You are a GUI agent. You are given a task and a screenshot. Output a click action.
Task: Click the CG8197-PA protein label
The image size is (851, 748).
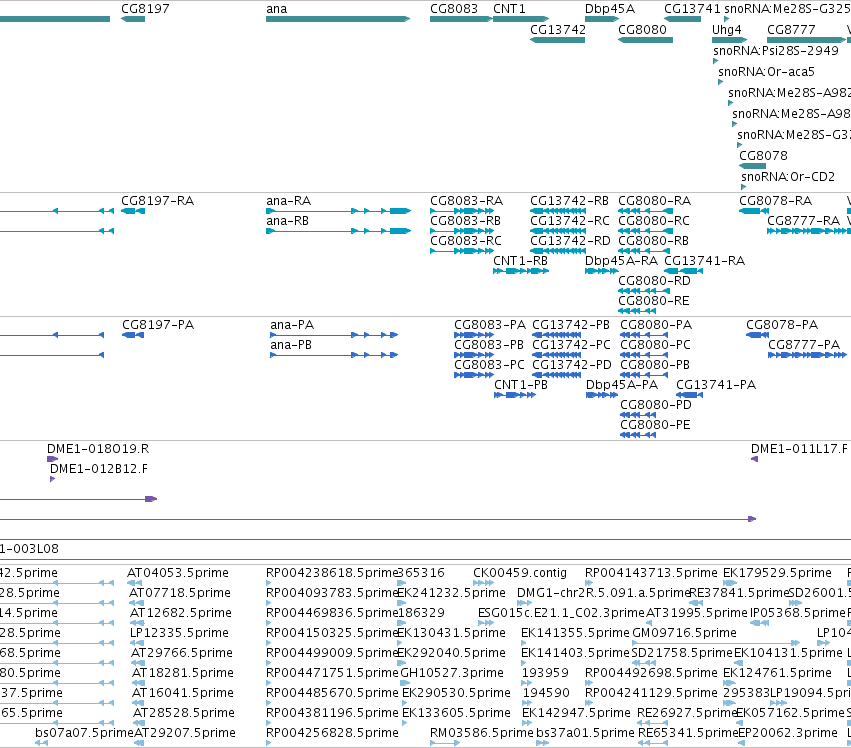coord(158,325)
